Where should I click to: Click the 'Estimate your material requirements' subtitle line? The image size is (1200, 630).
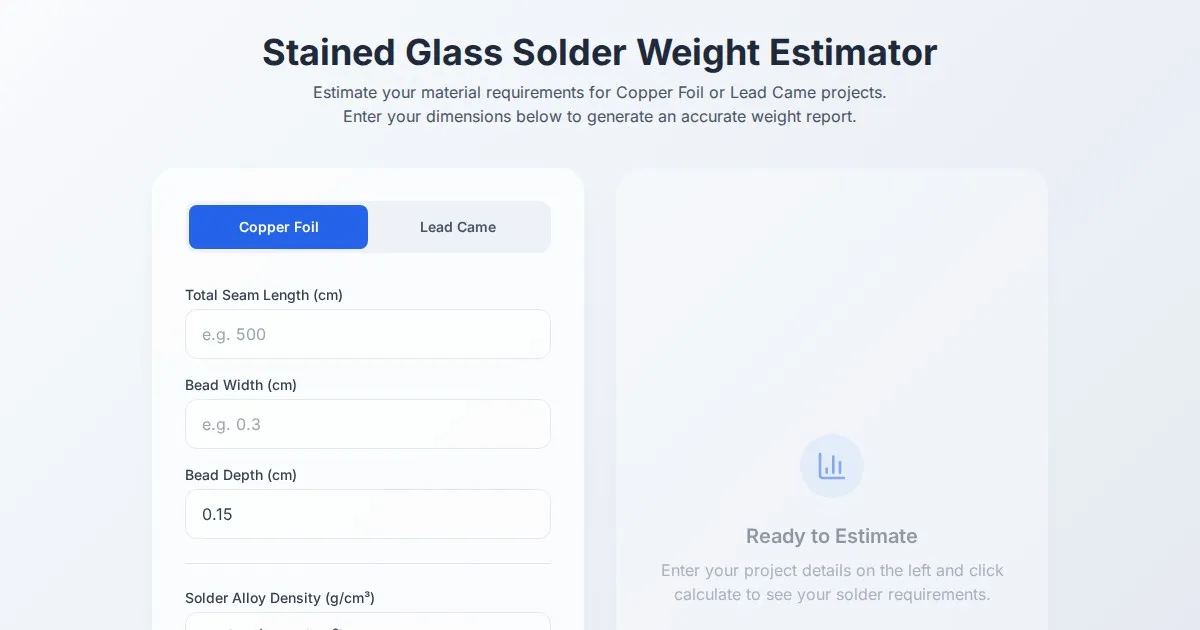click(600, 92)
